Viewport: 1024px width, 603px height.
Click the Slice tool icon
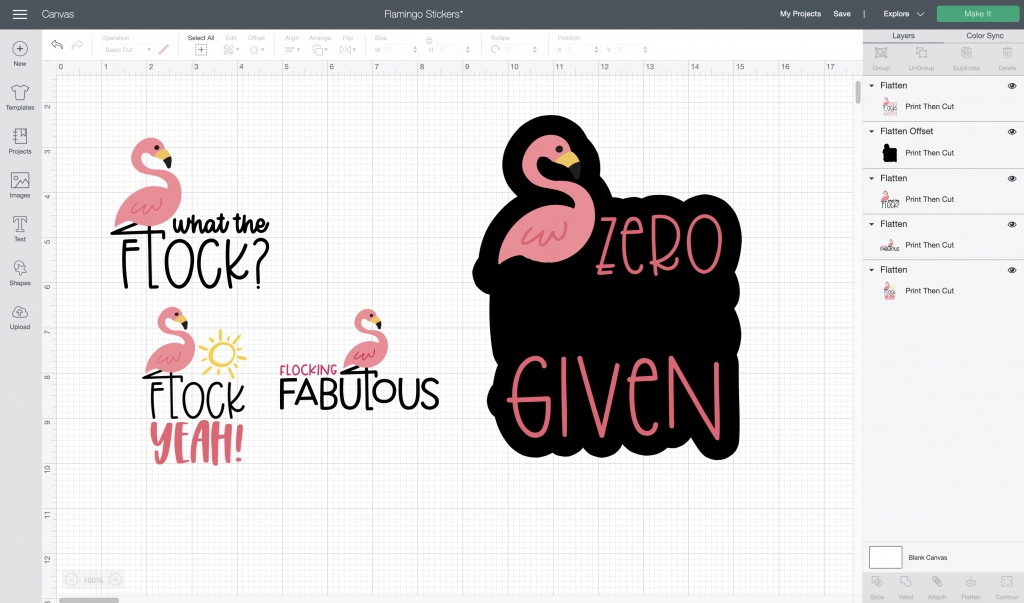click(877, 582)
